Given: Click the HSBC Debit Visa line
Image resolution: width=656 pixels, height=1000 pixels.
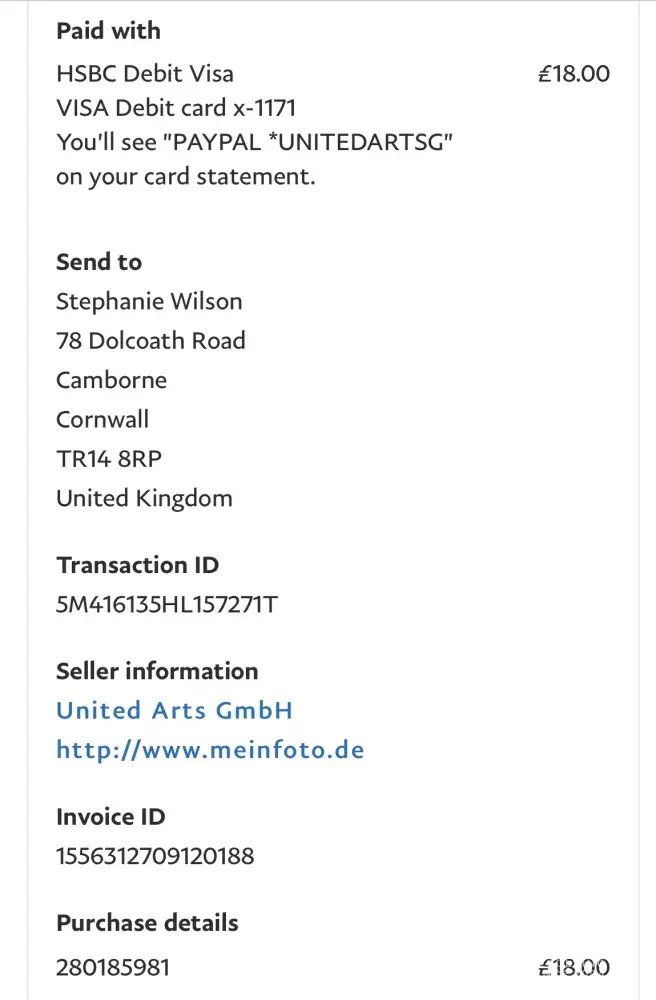Looking at the screenshot, I should pyautogui.click(x=145, y=73).
